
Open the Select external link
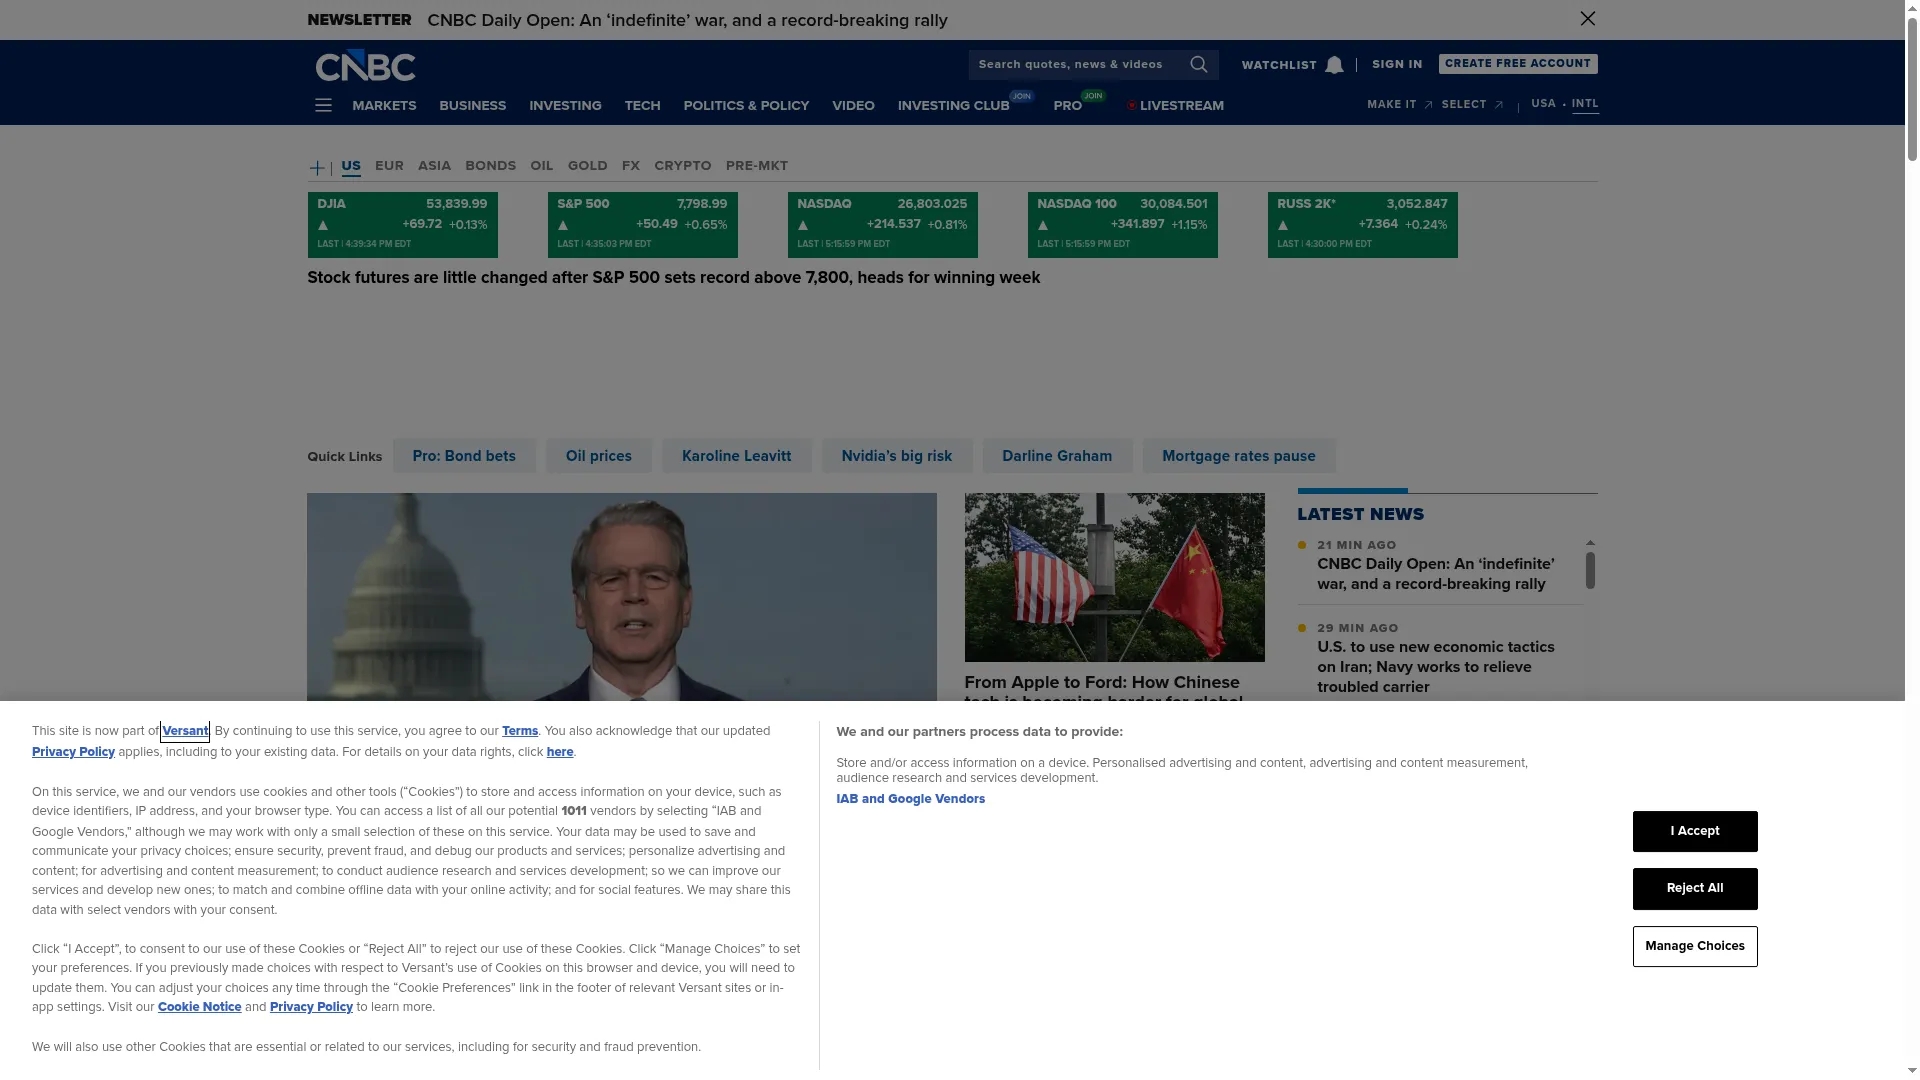pos(1472,105)
